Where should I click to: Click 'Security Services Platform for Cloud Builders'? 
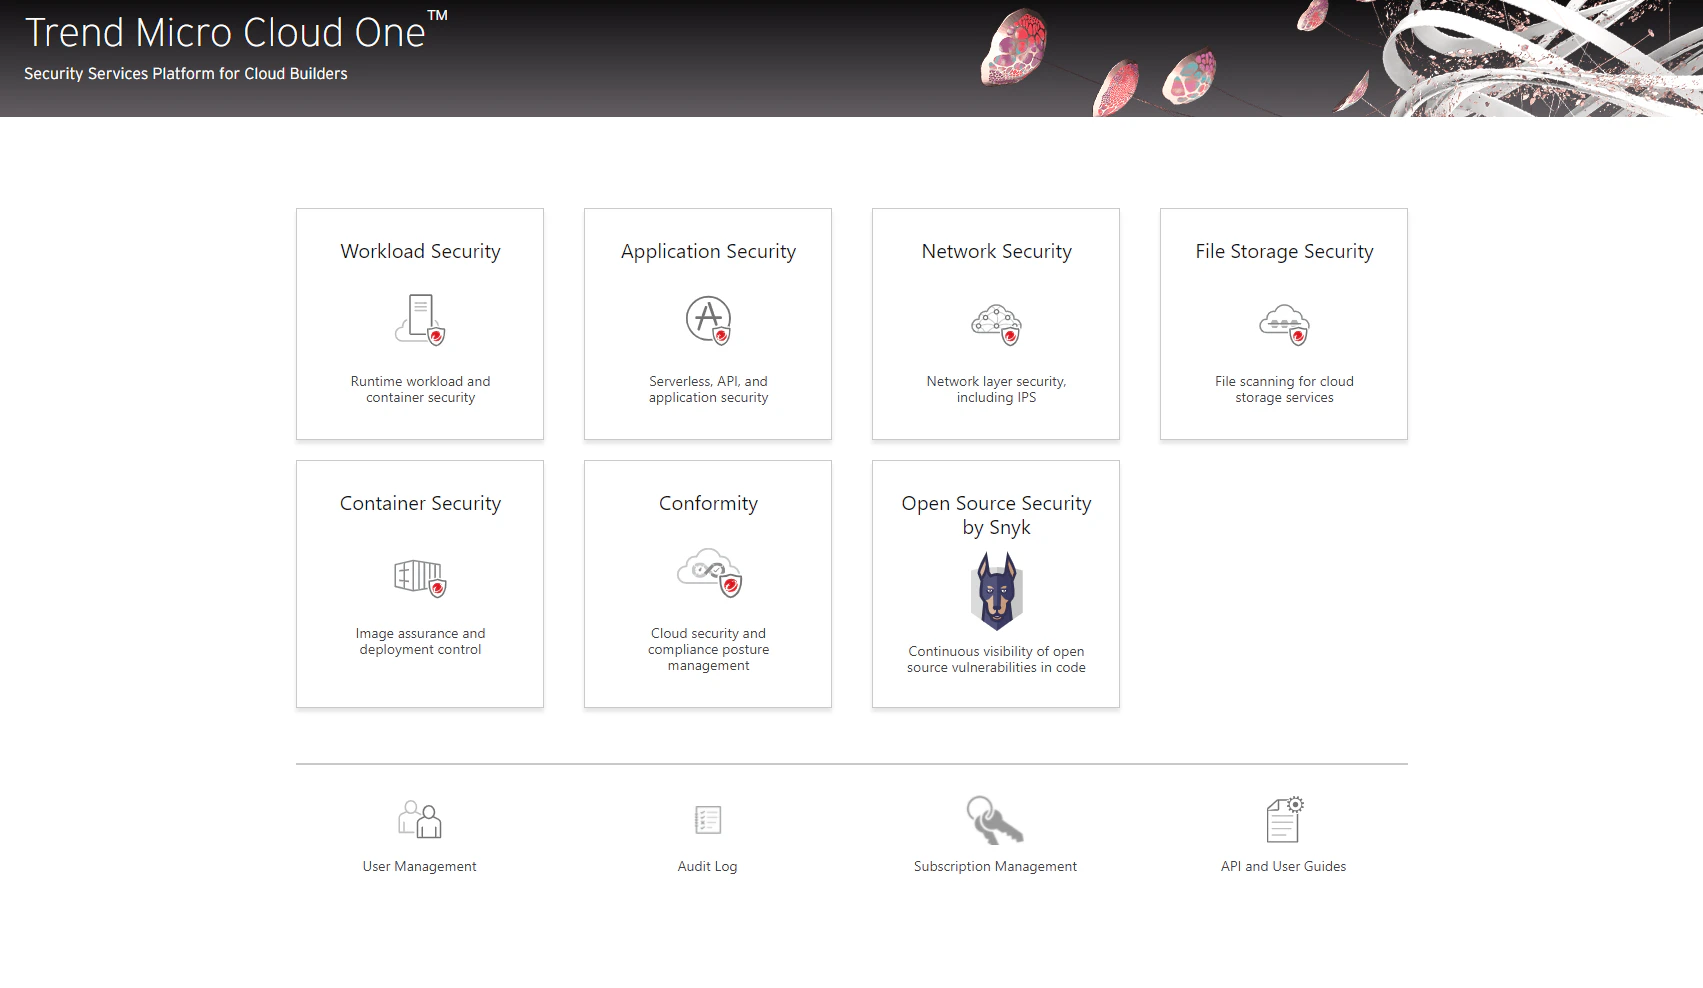tap(186, 74)
